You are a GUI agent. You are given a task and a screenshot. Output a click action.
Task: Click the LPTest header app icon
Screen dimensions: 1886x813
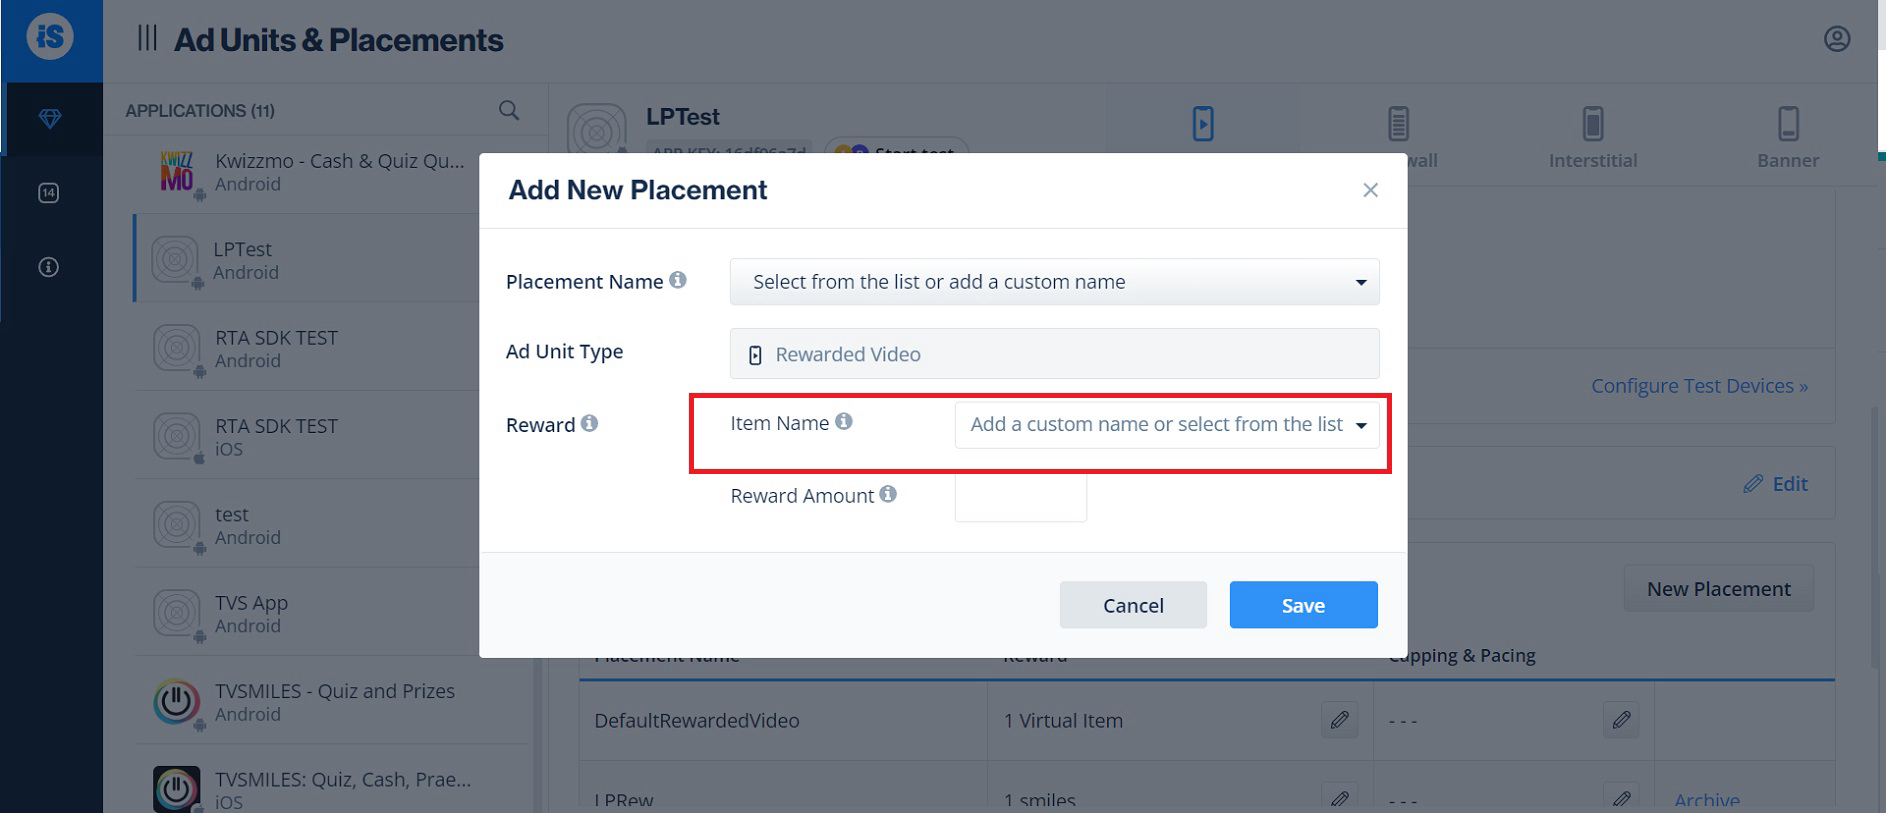[597, 130]
